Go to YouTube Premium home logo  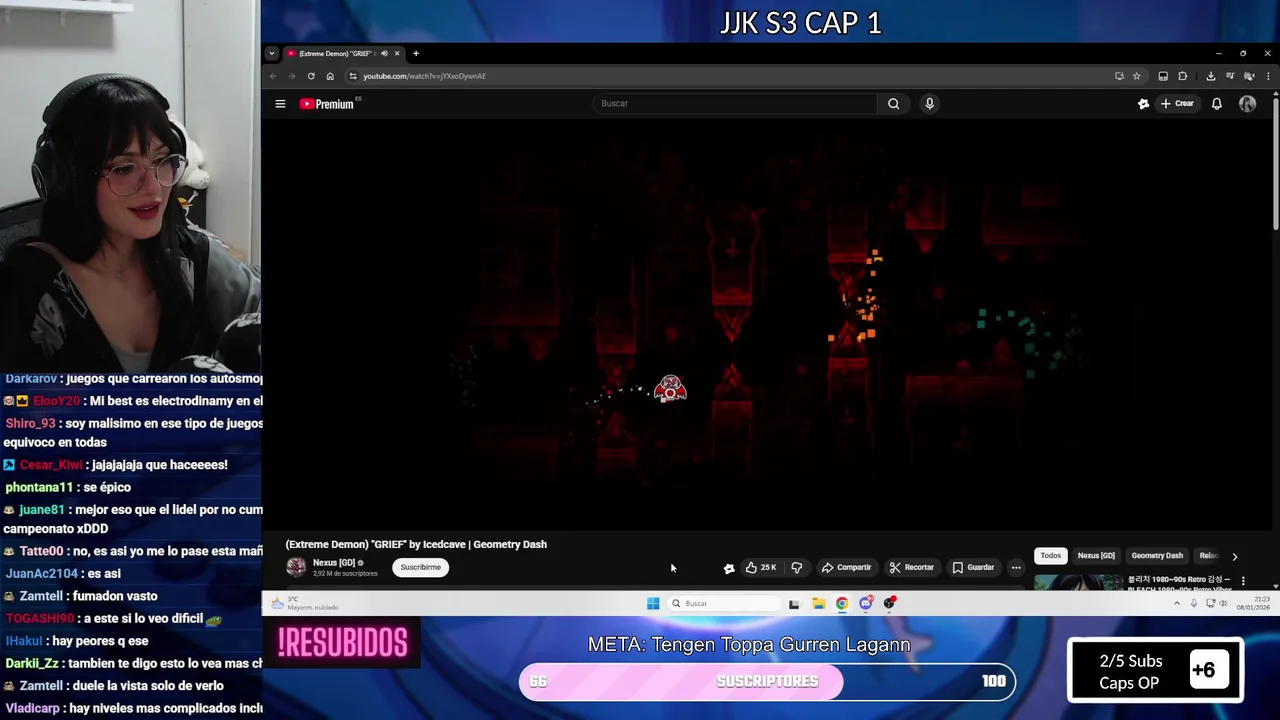[x=328, y=104]
